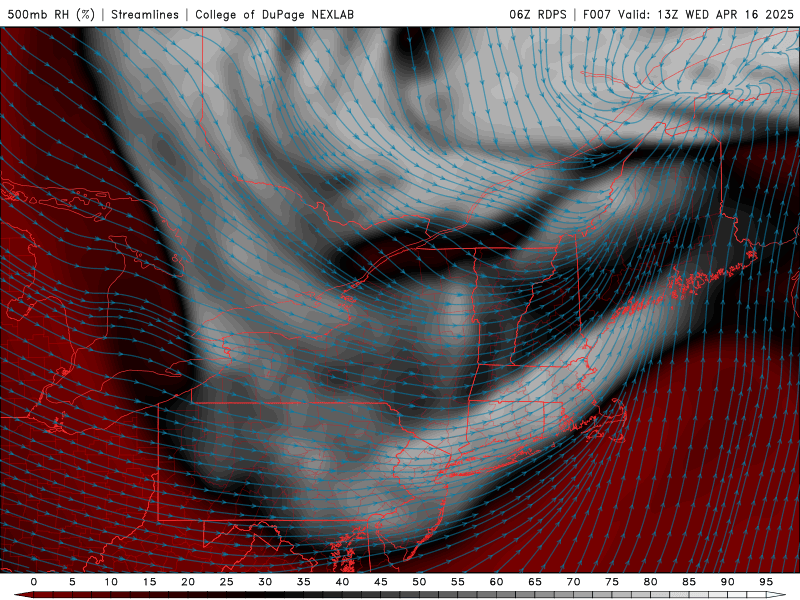This screenshot has height=600, width=800.
Task: Click the "40" value on the humidity scale
Action: coord(342,582)
